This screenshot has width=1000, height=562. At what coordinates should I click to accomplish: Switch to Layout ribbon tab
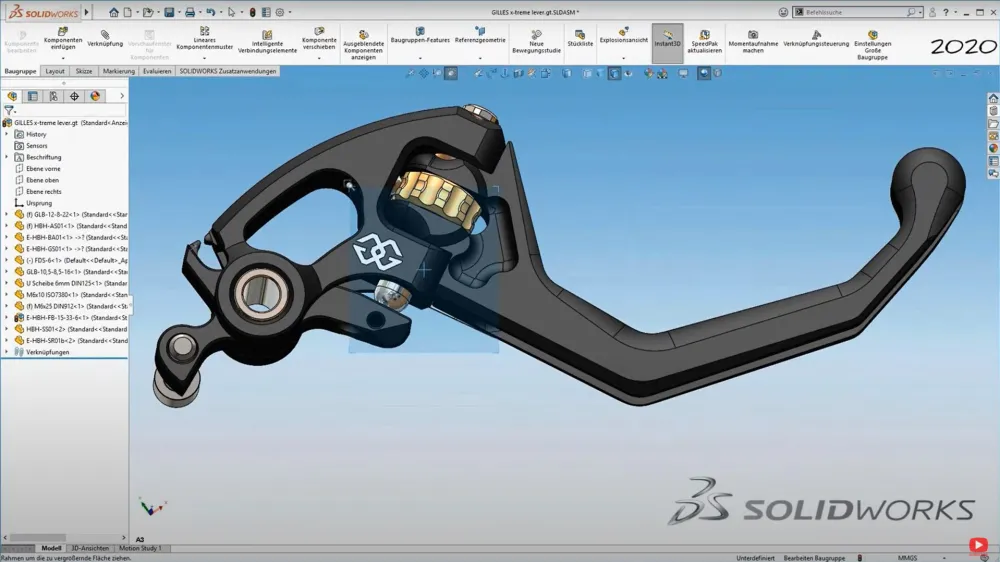click(55, 71)
